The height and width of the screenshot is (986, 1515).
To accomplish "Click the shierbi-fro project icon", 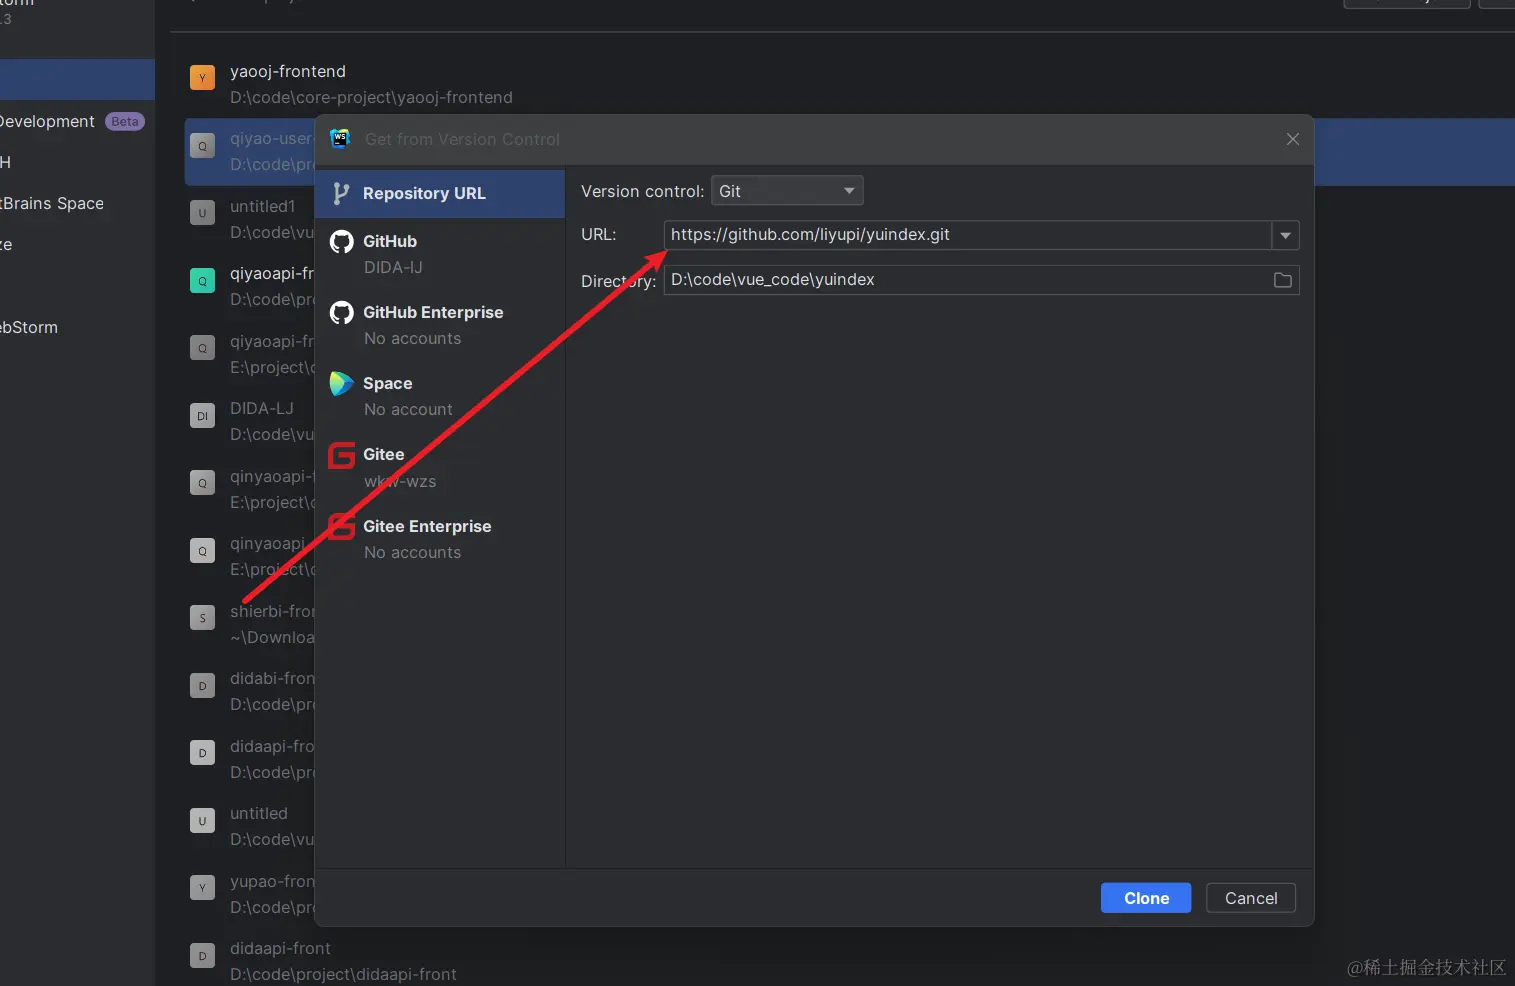I will click(x=203, y=618).
